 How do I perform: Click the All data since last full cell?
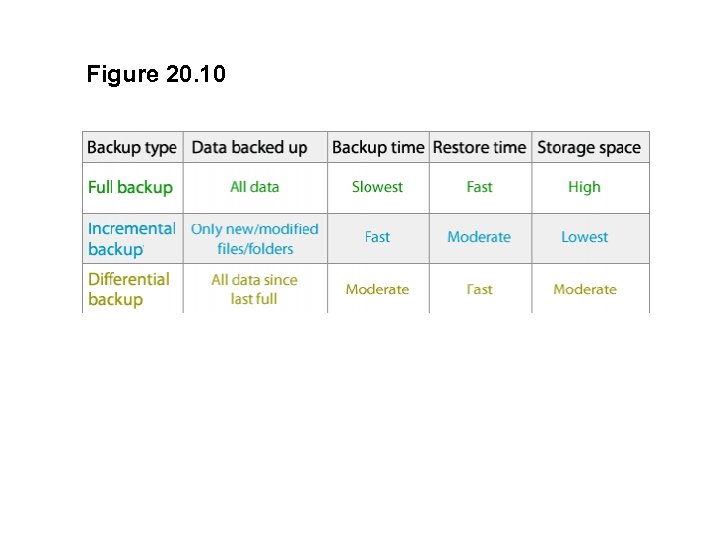pyautogui.click(x=254, y=289)
